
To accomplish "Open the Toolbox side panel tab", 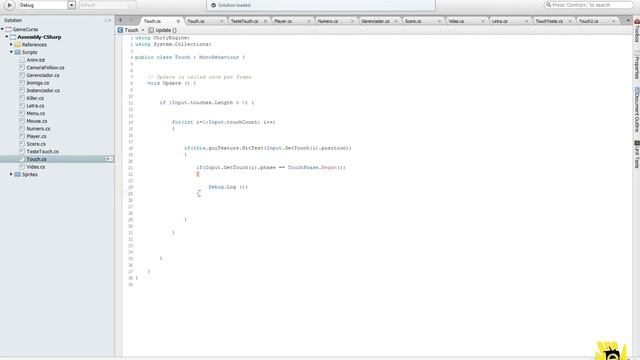I will click(637, 31).
